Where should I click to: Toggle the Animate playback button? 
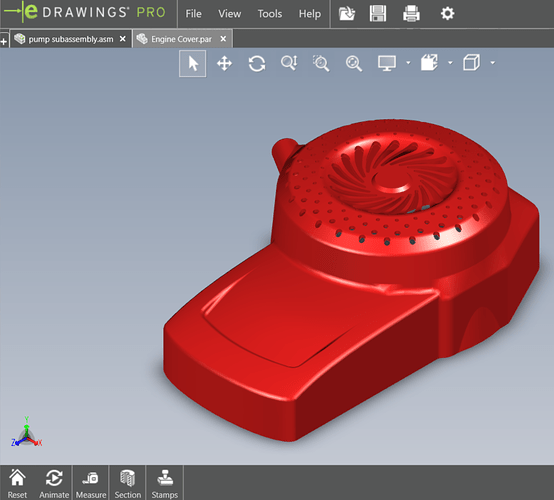[54, 483]
